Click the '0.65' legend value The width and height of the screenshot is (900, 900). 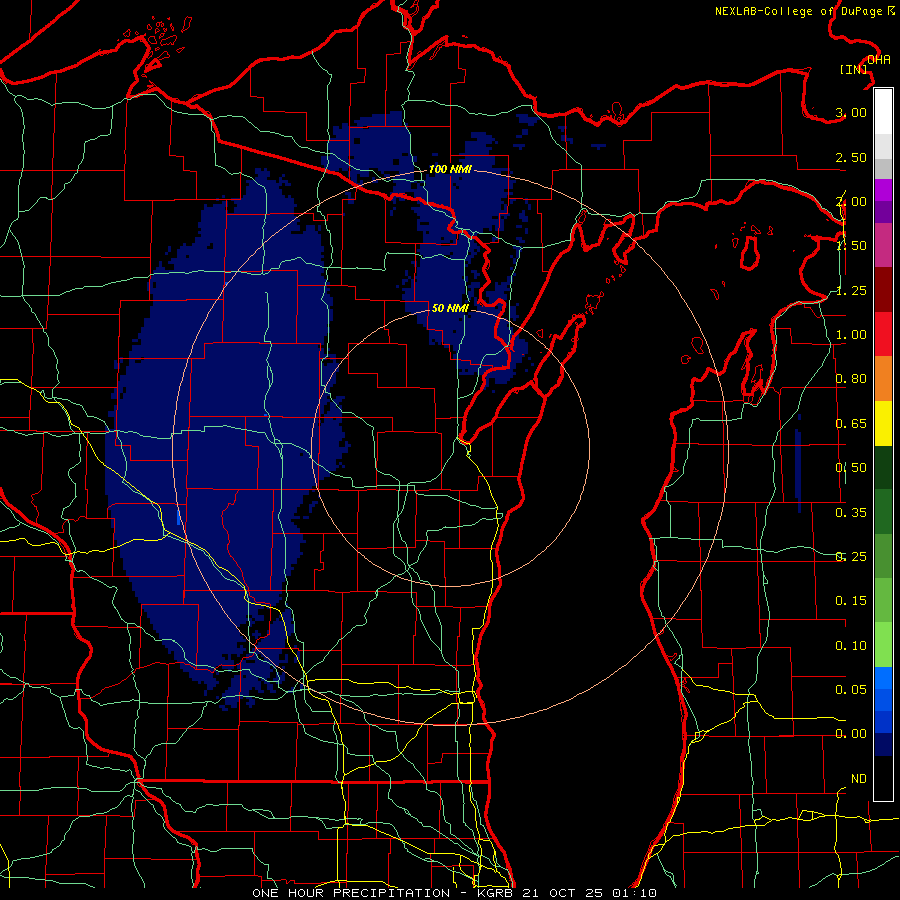point(851,424)
